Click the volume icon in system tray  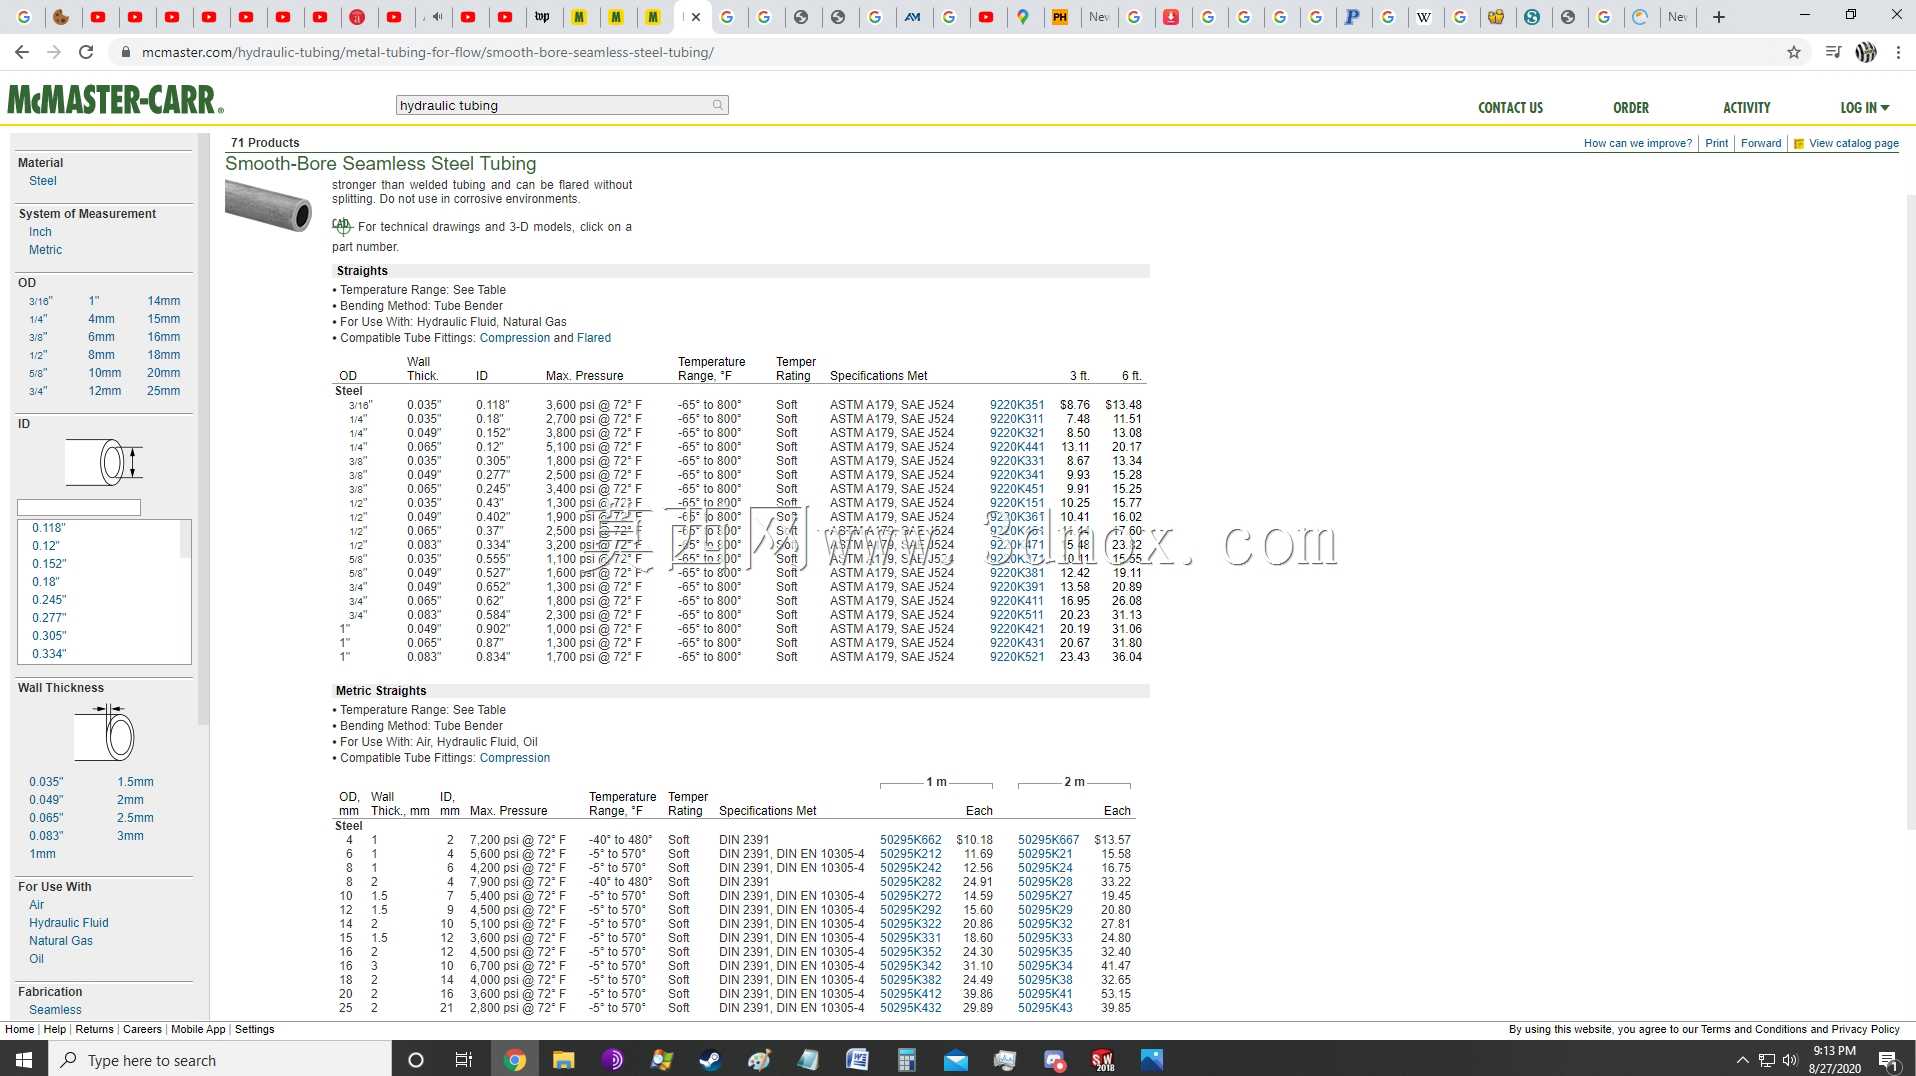[1789, 1060]
